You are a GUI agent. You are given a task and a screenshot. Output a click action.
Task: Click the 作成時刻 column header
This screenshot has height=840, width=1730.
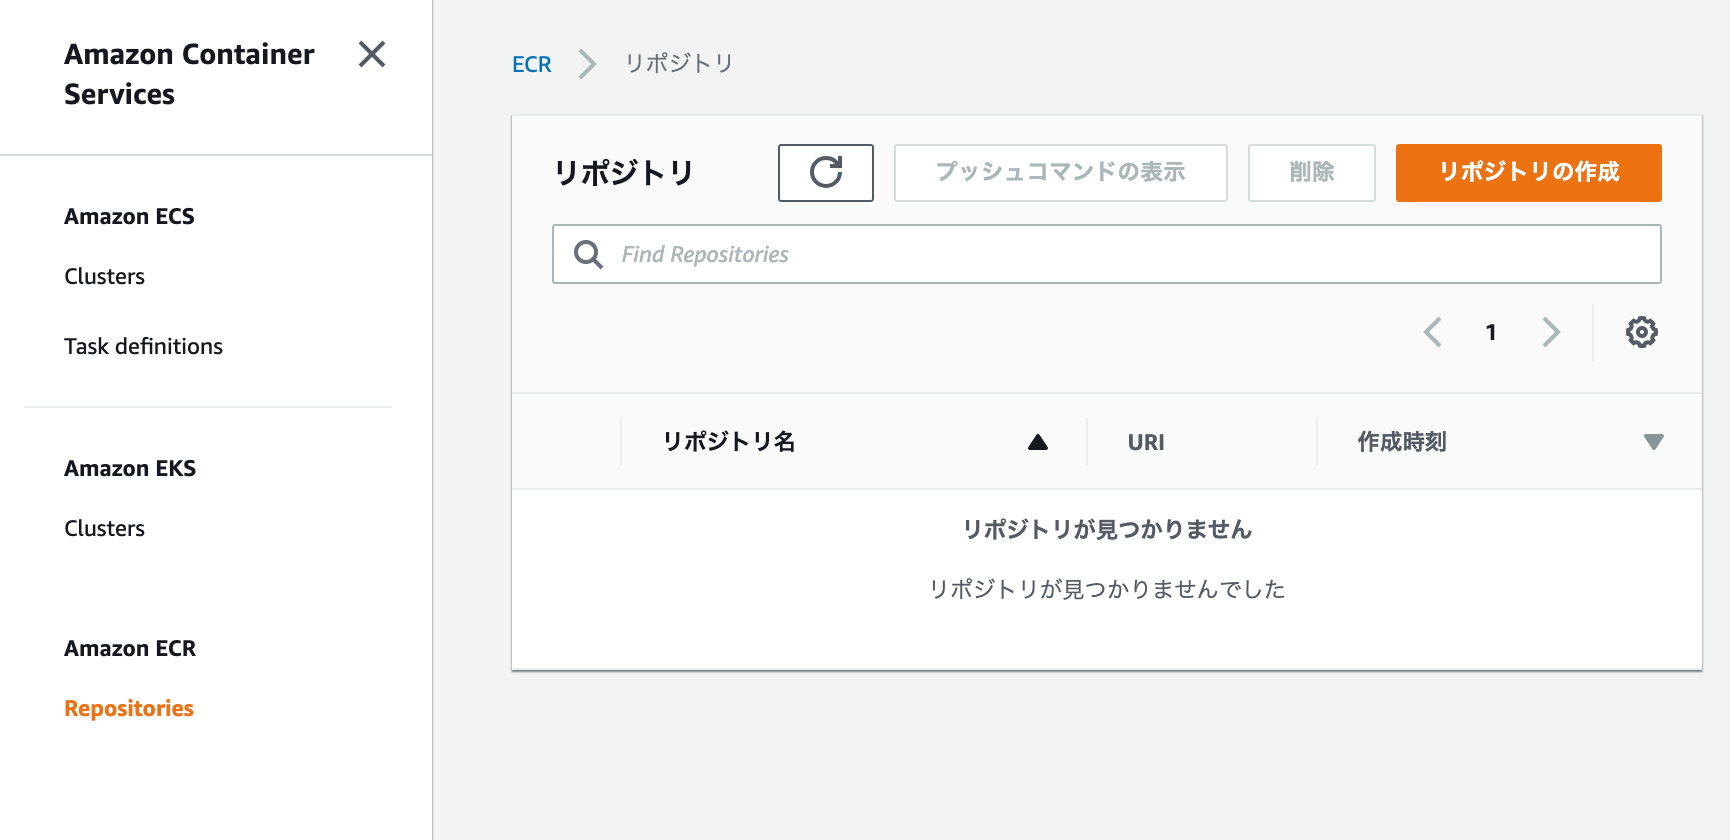[x=1402, y=442]
